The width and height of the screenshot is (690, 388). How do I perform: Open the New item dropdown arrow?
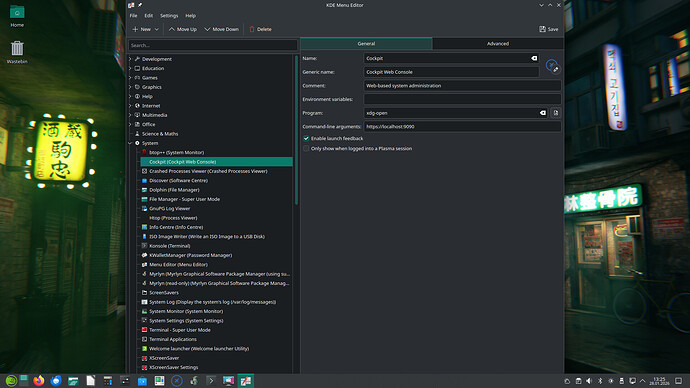pyautogui.click(x=156, y=29)
